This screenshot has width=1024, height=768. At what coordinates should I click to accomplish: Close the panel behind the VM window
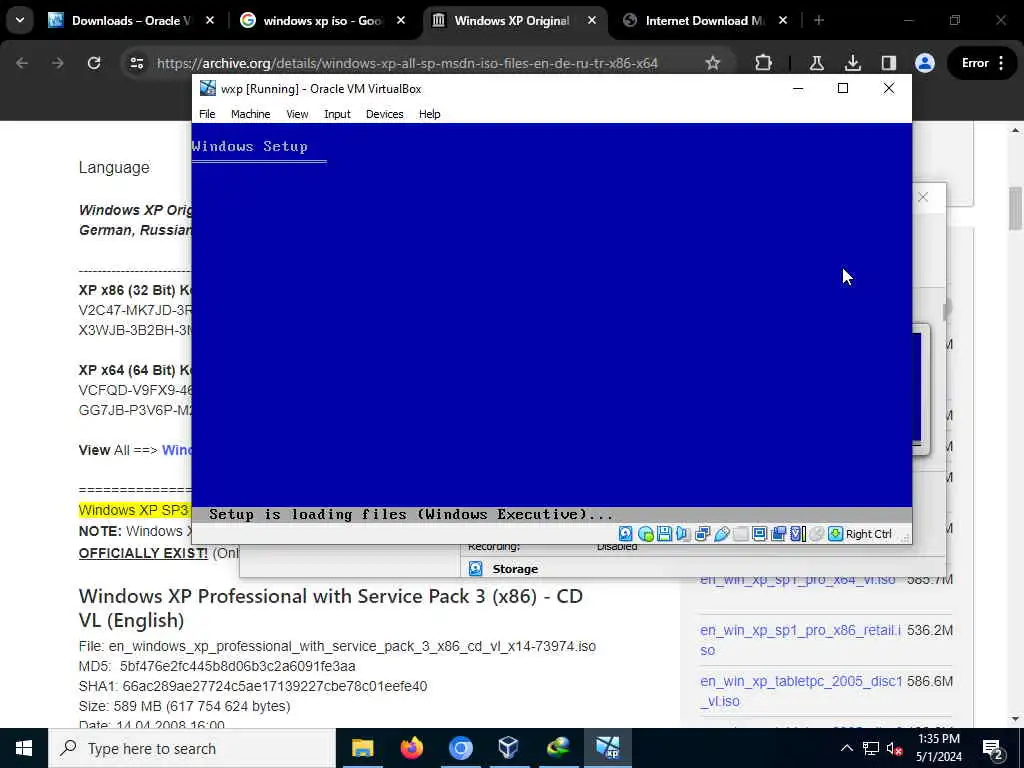click(923, 197)
